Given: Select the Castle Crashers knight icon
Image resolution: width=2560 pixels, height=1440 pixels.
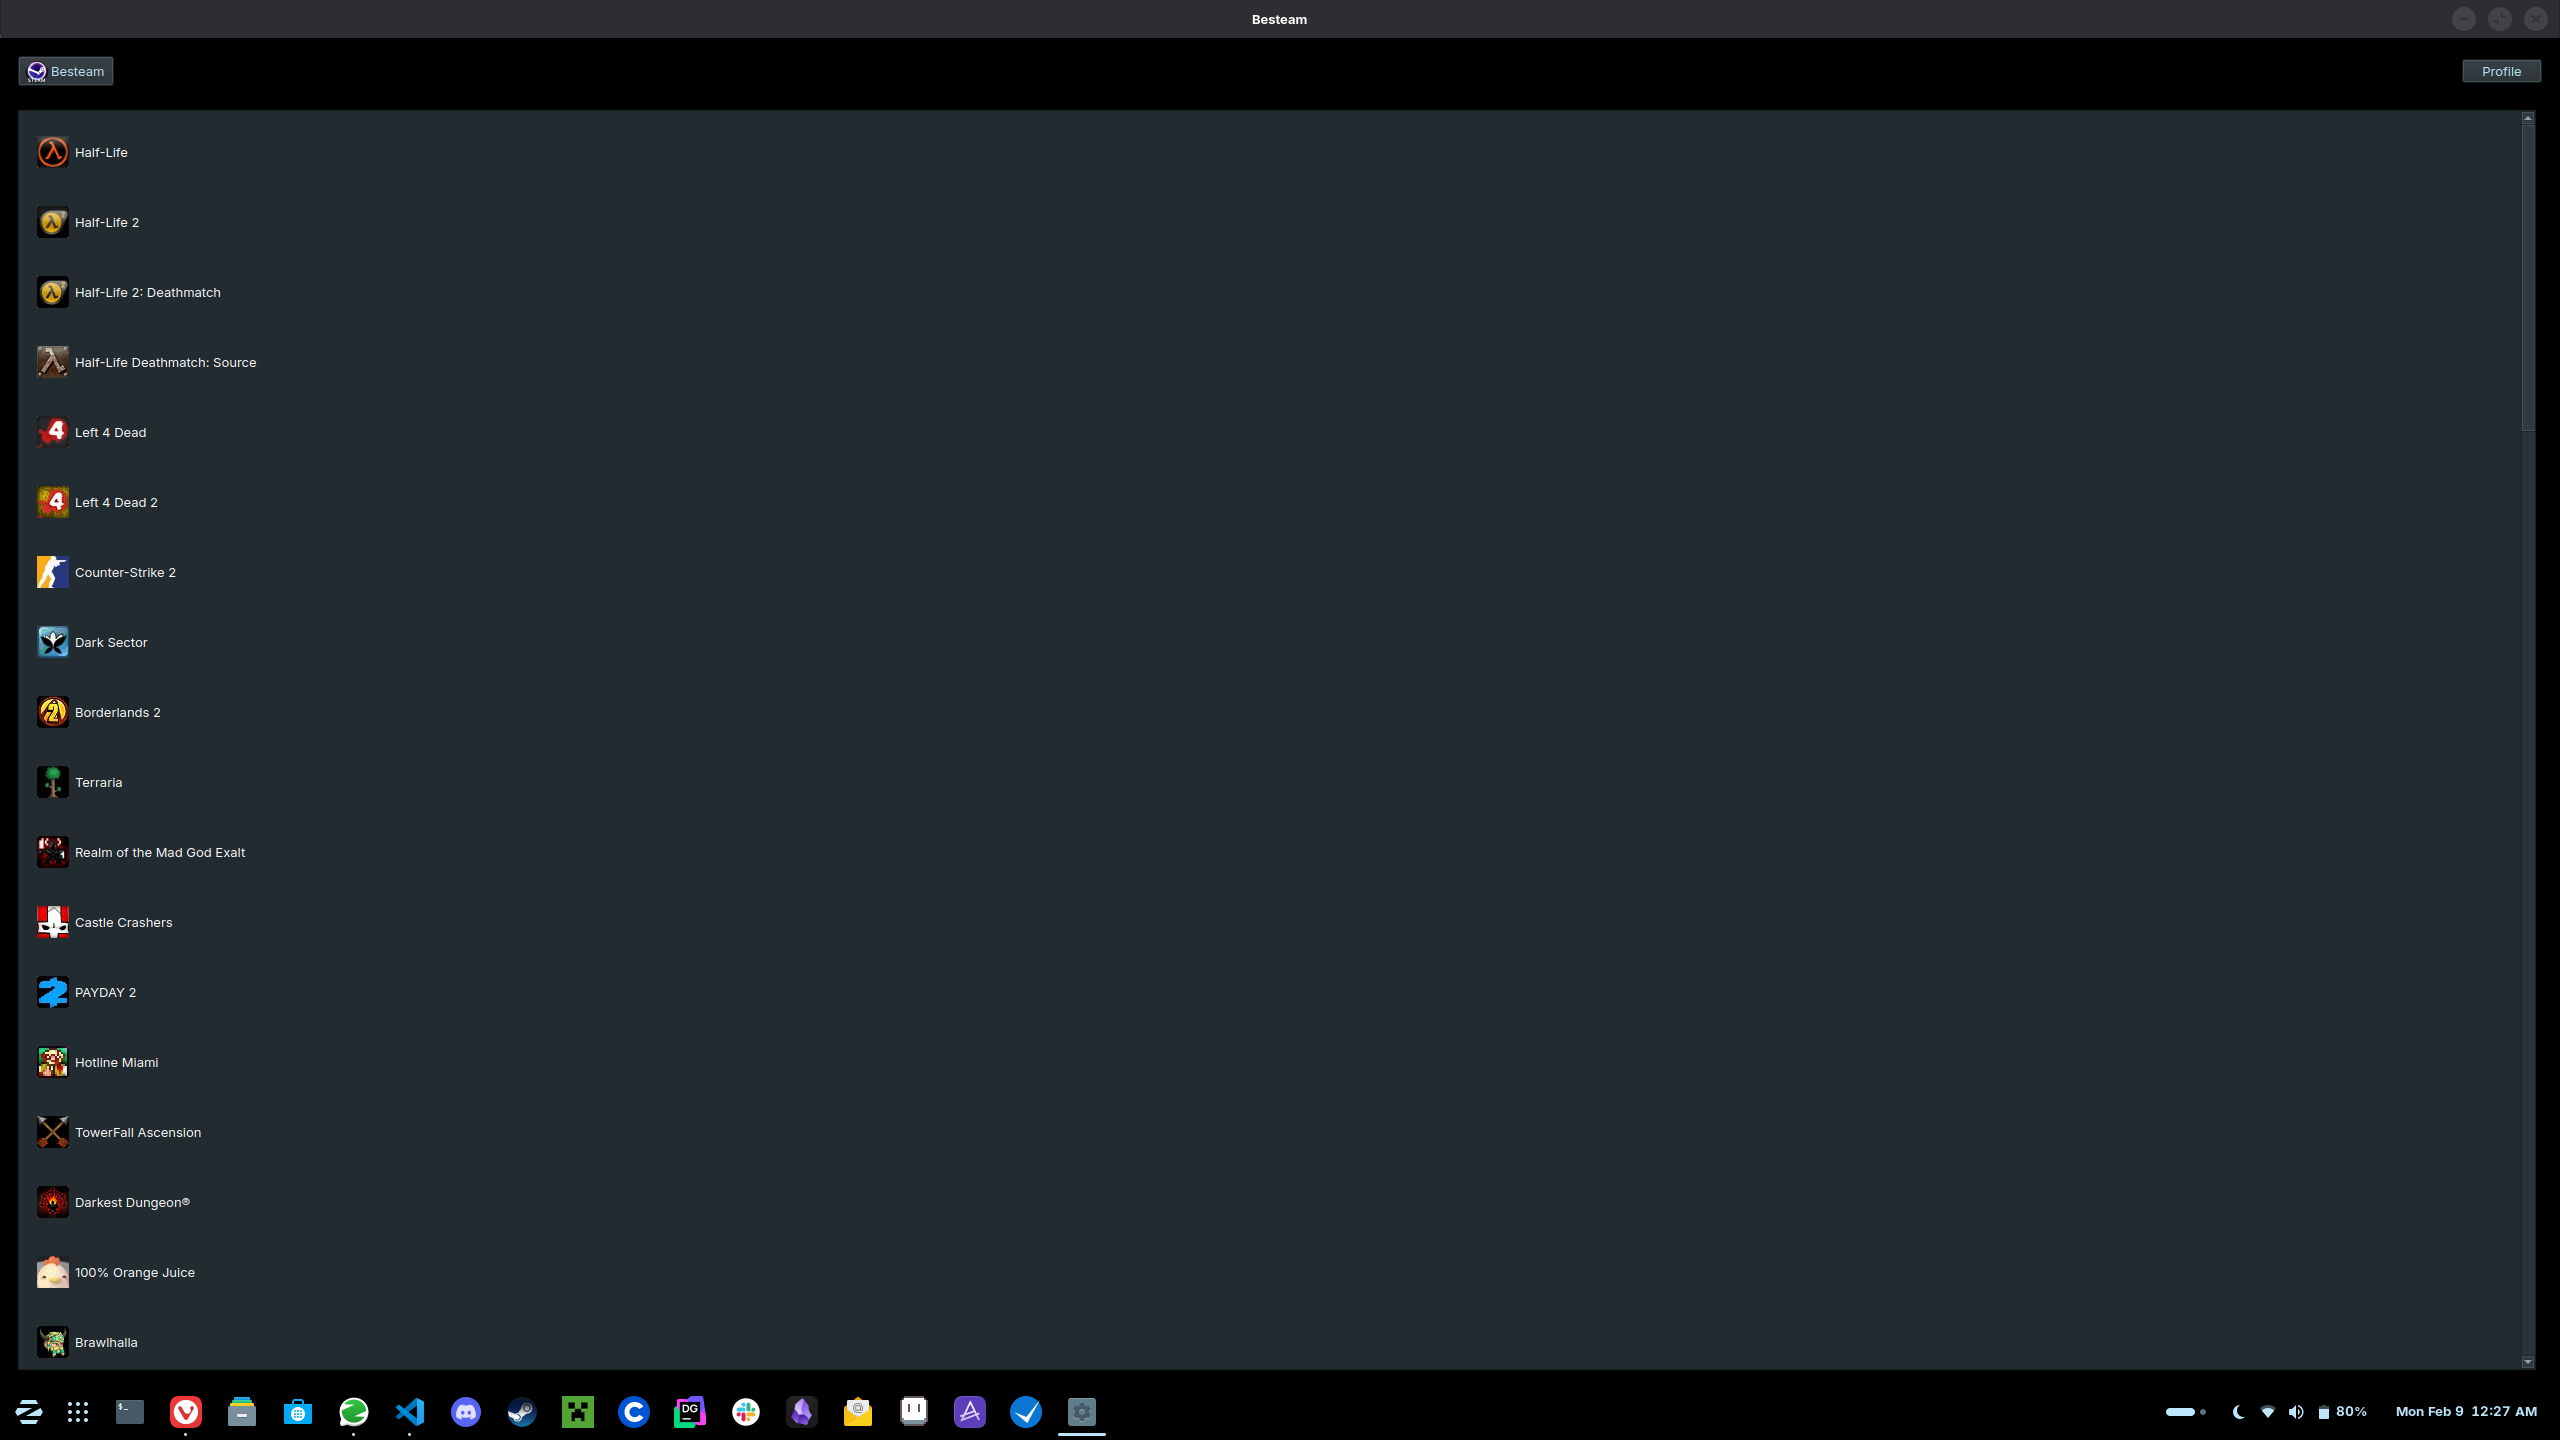Looking at the screenshot, I should coord(52,922).
